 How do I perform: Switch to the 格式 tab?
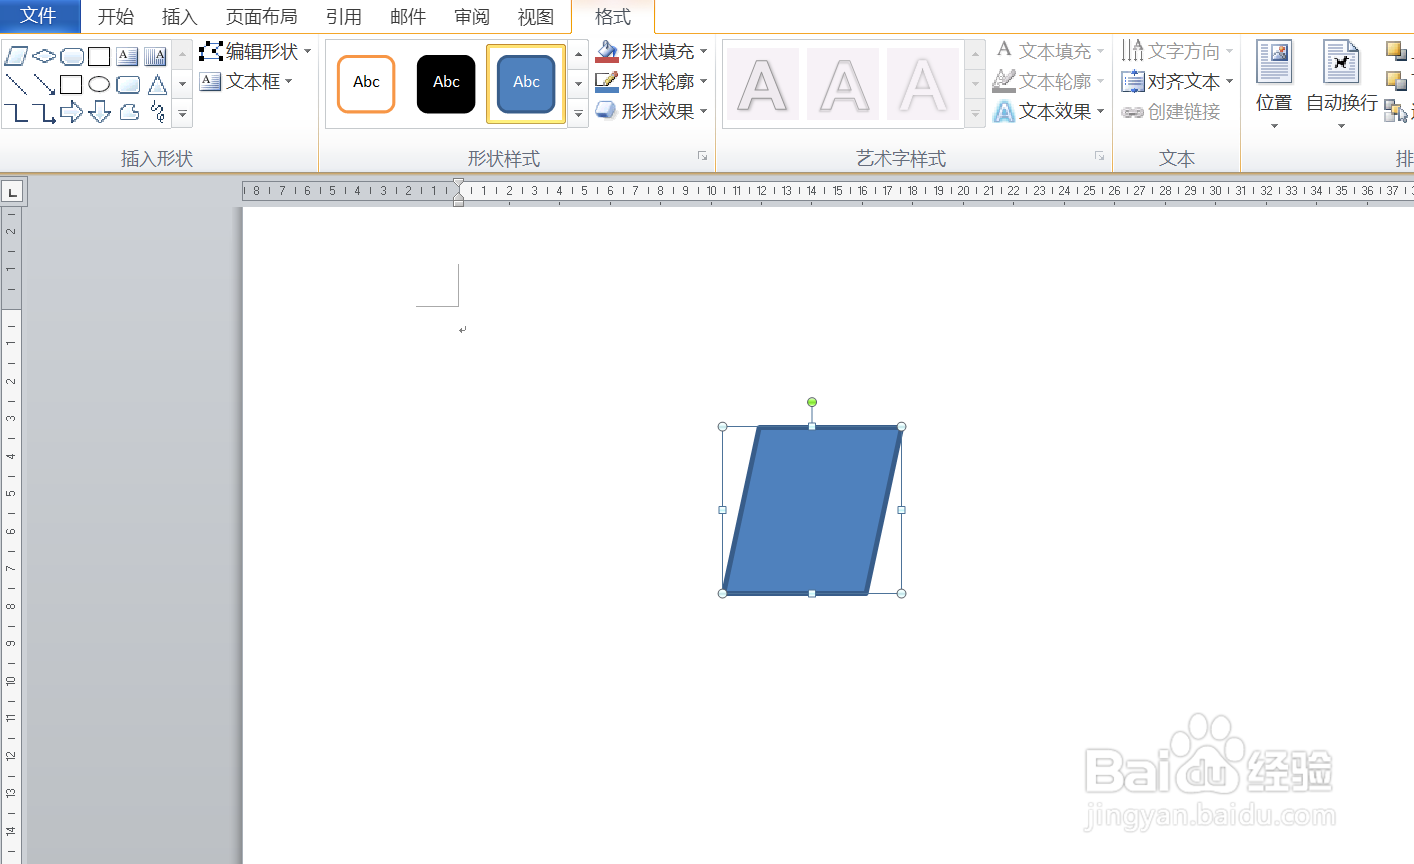click(x=613, y=17)
